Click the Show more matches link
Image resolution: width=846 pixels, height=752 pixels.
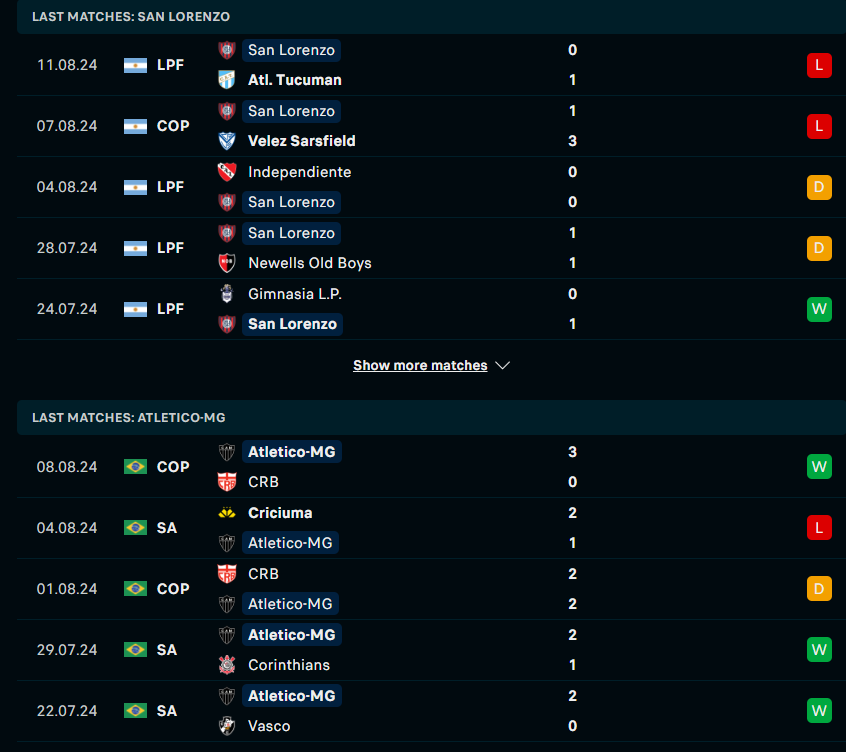(x=420, y=366)
